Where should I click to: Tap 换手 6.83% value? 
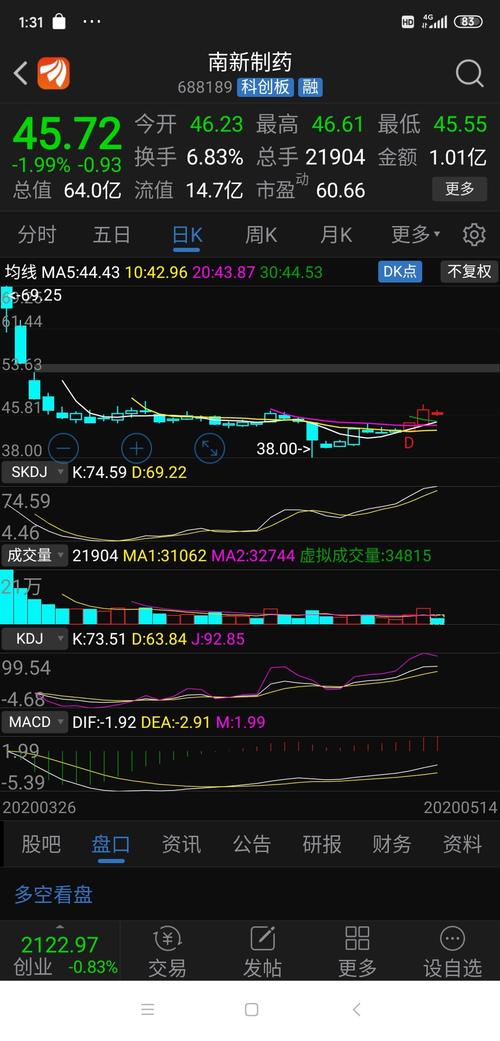[214, 157]
